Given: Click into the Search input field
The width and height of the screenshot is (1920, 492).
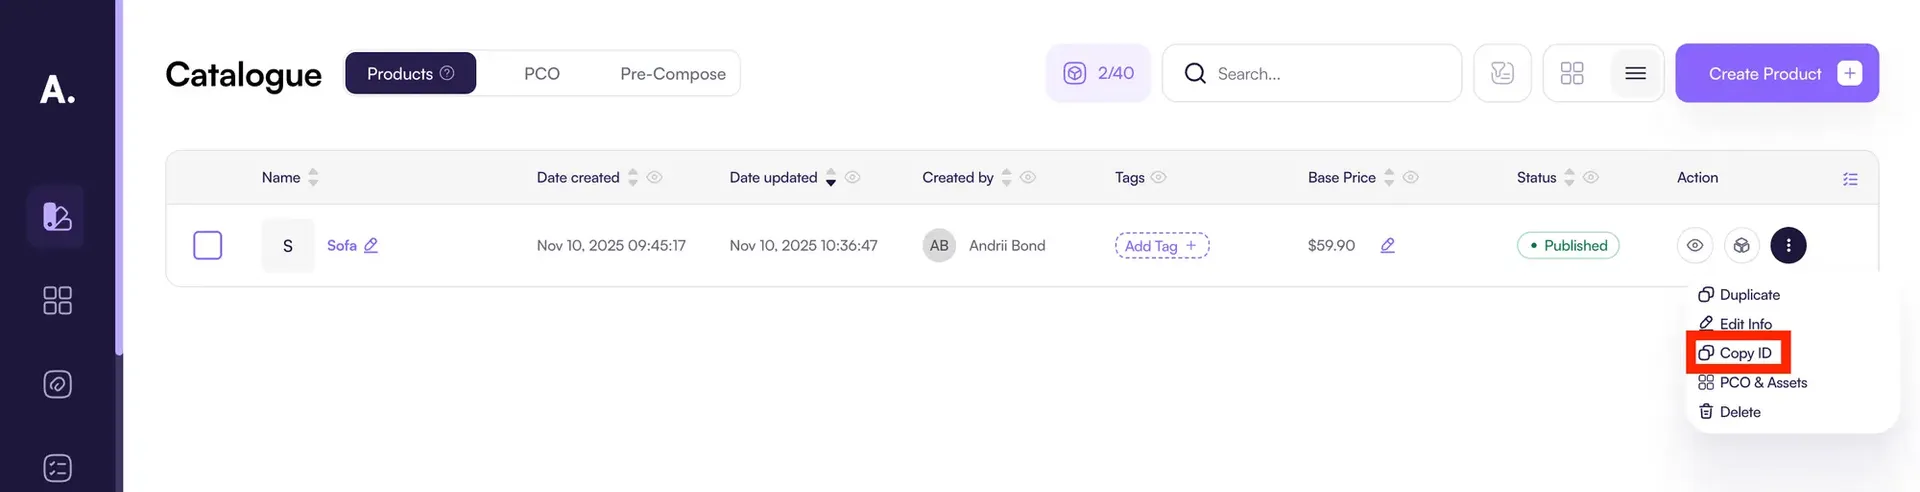Looking at the screenshot, I should tap(1320, 73).
